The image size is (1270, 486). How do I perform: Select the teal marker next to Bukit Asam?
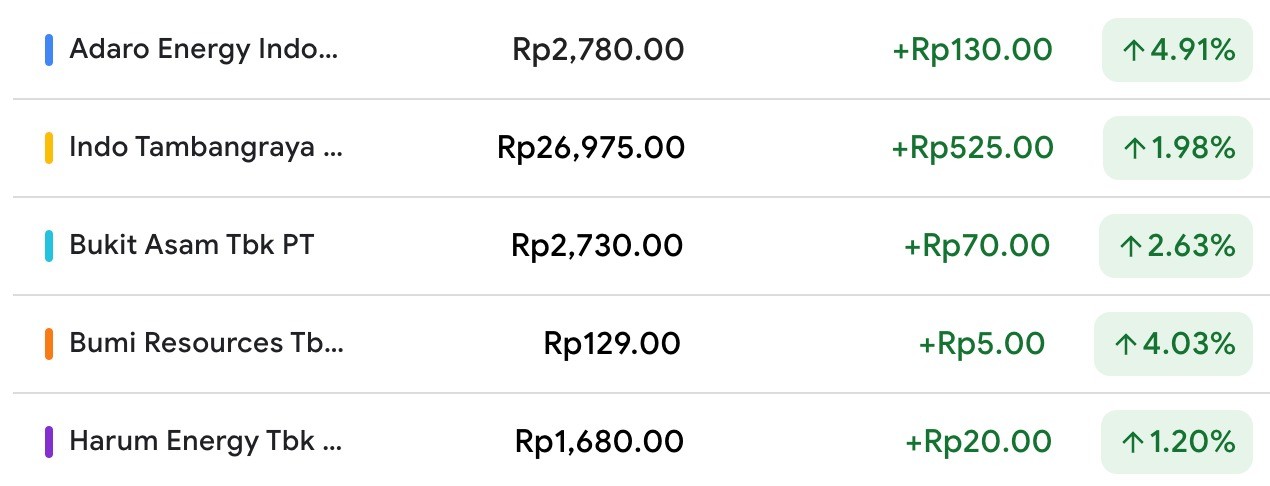point(49,246)
